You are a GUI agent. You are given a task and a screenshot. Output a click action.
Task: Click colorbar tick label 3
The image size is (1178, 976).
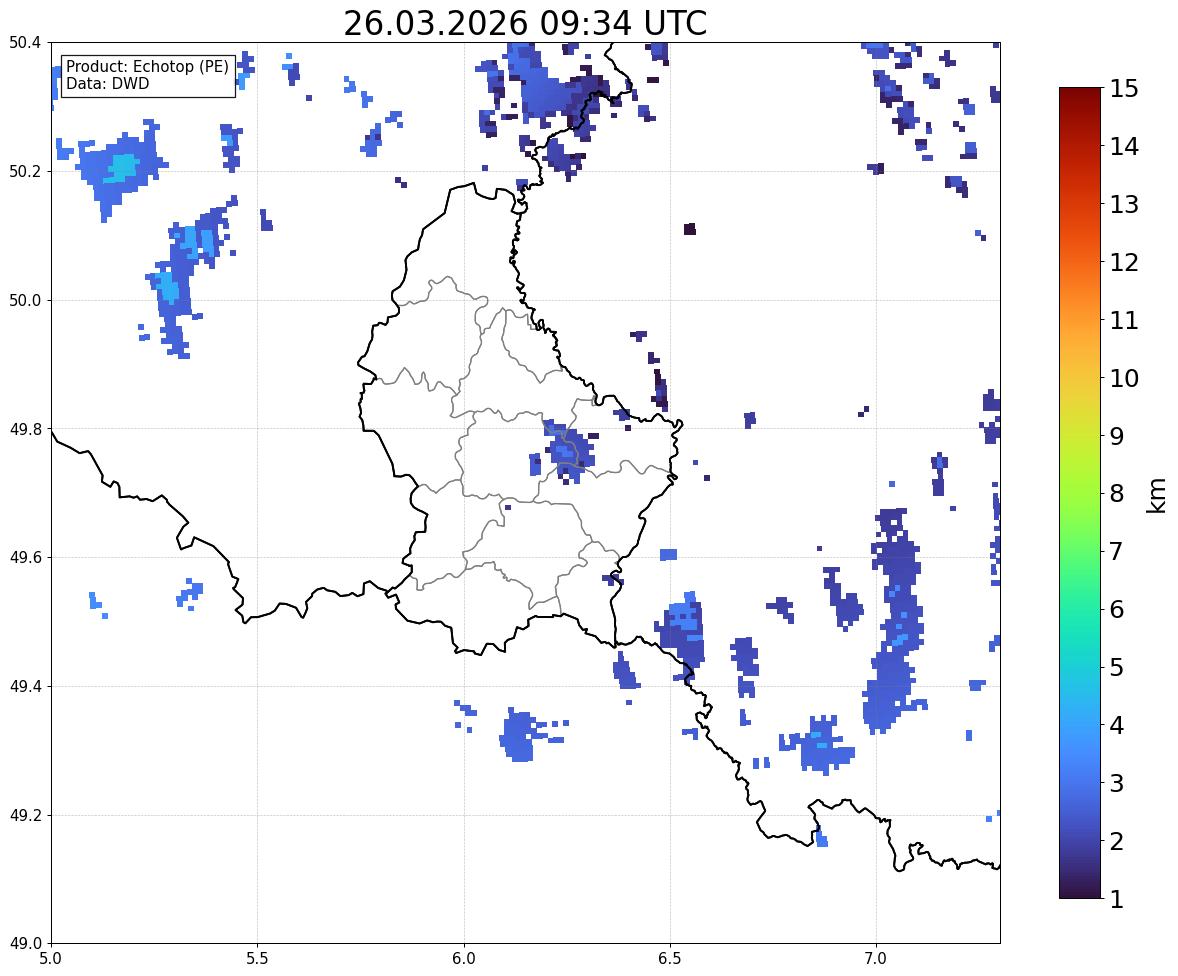pos(1117,783)
